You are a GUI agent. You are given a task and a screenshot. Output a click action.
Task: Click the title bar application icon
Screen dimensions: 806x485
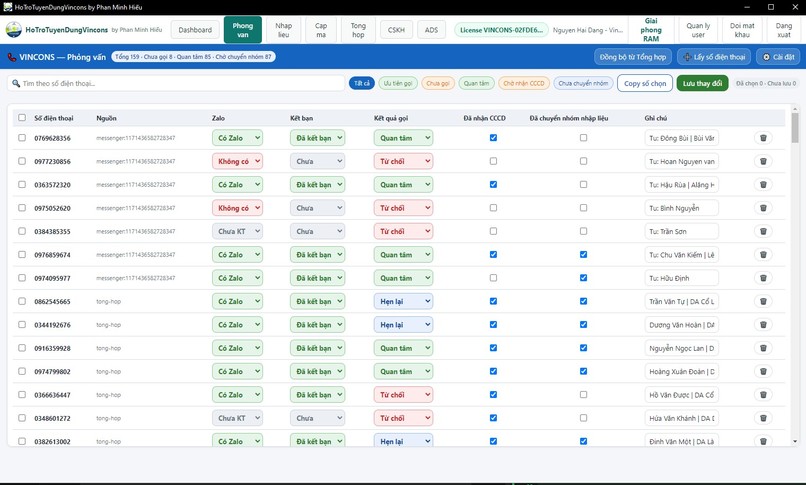click(x=7, y=7)
